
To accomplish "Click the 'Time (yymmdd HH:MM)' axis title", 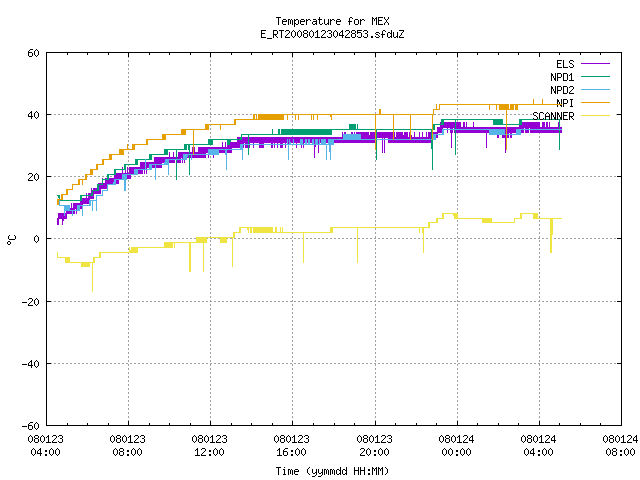I will coord(332,471).
